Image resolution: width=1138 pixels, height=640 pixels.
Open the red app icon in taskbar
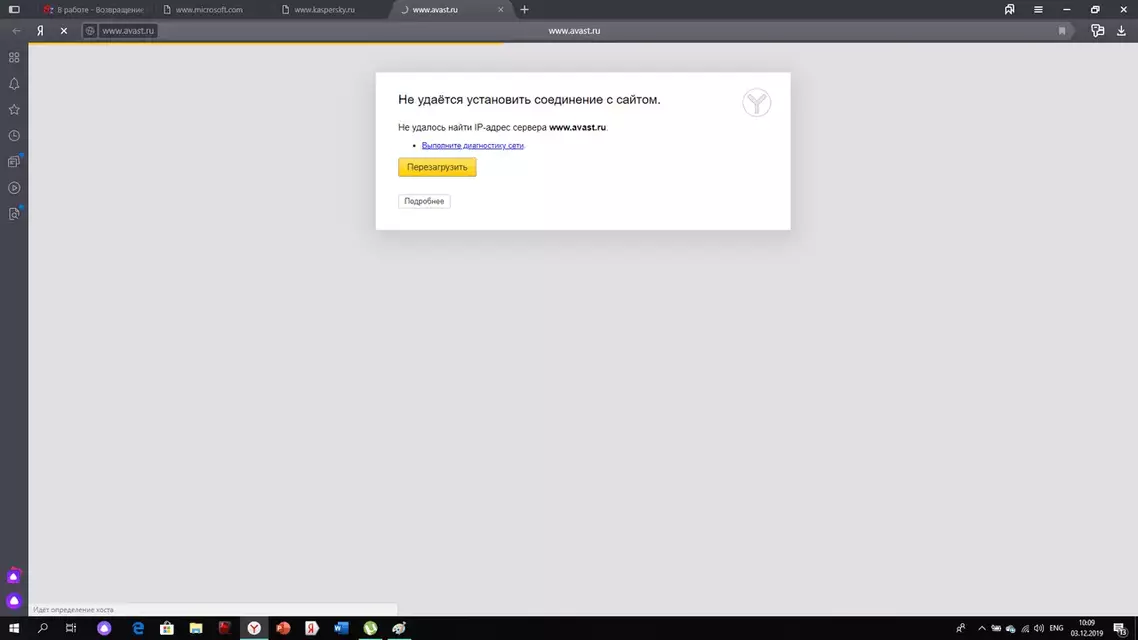coord(225,628)
